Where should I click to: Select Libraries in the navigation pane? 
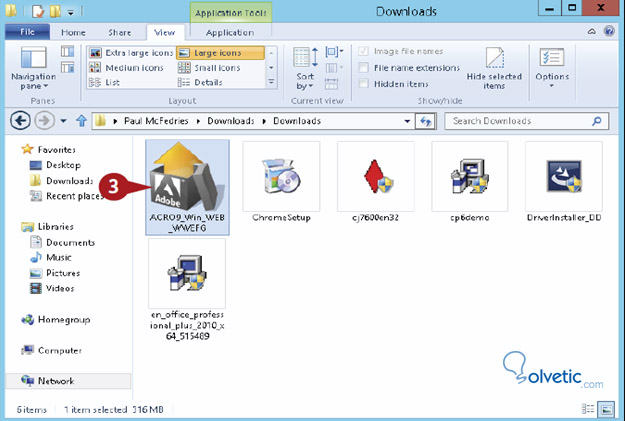pos(47,226)
